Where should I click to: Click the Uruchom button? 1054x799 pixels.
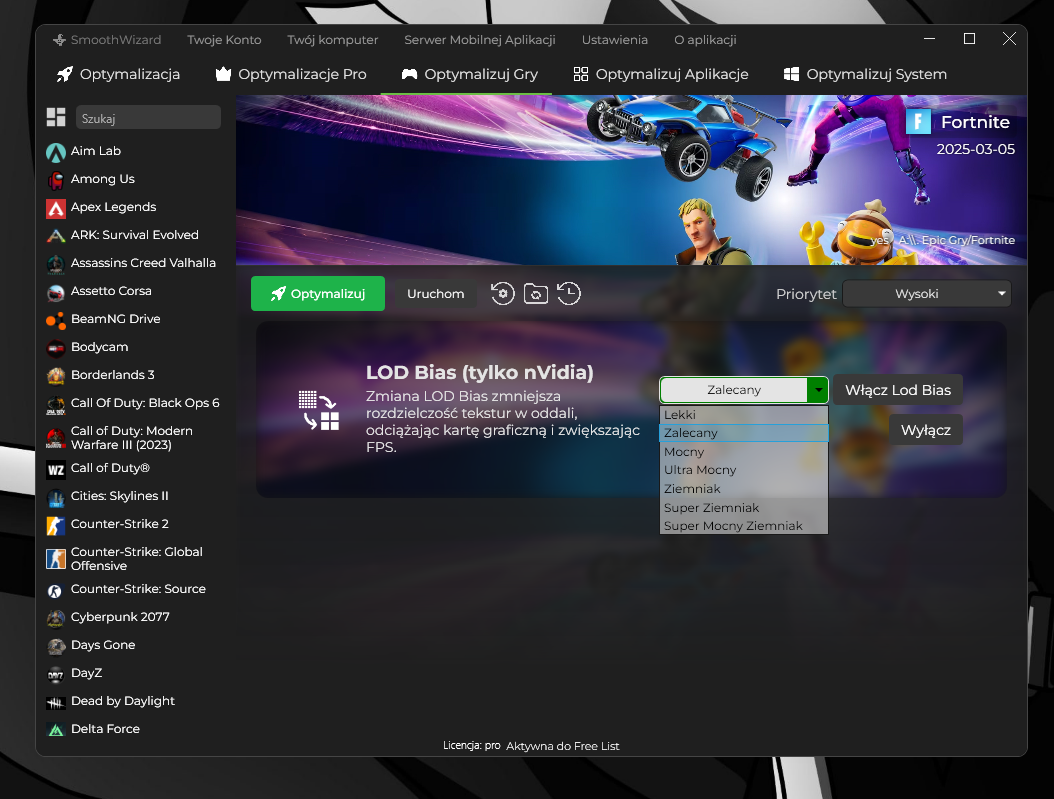[x=436, y=294]
